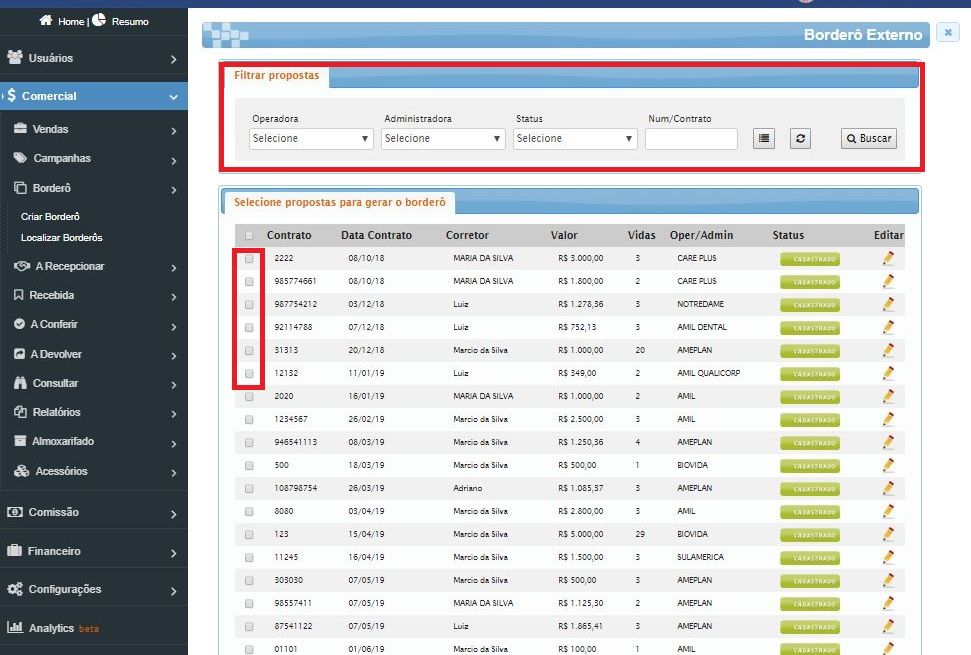Expand the Status filter dropdown
The width and height of the screenshot is (971, 655).
[x=575, y=138]
